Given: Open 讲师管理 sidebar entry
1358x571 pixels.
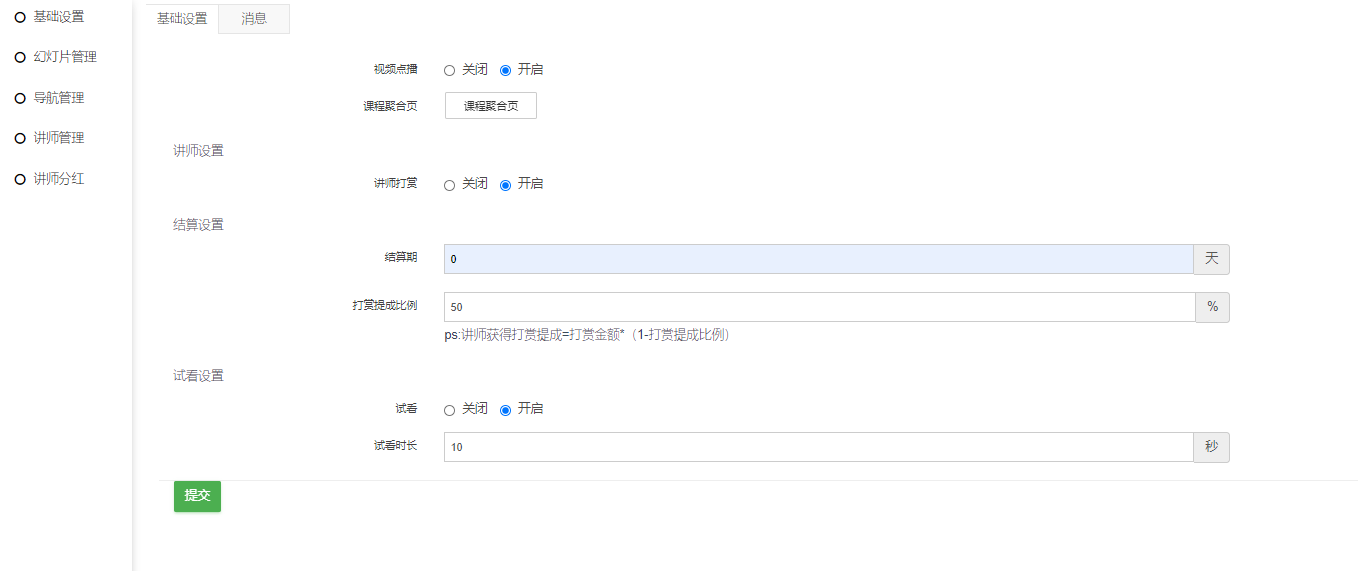Looking at the screenshot, I should tap(59, 138).
